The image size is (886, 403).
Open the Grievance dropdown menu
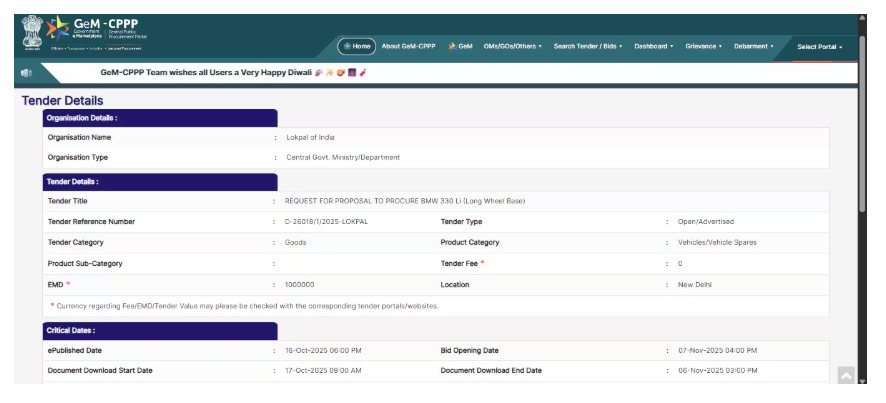[703, 46]
